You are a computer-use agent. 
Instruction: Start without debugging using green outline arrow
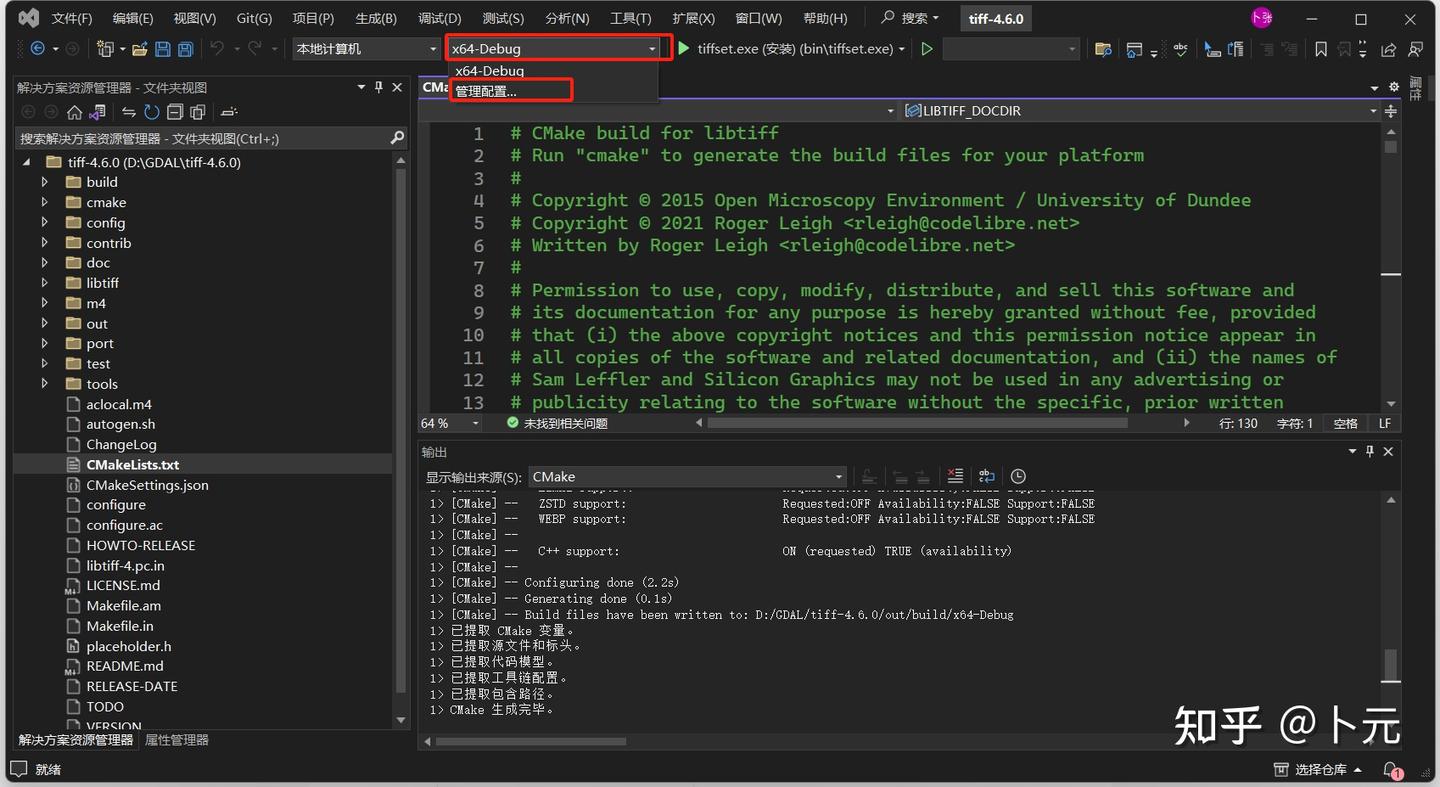[x=927, y=49]
